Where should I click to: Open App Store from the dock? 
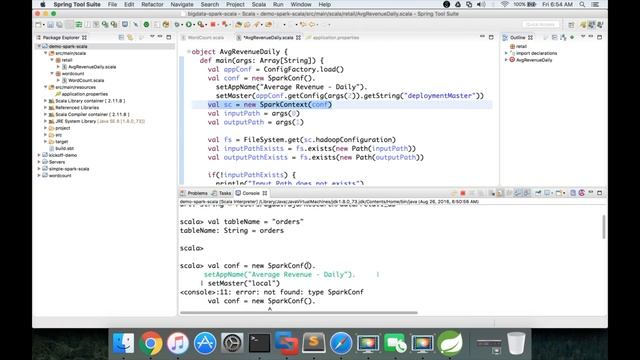click(x=205, y=343)
